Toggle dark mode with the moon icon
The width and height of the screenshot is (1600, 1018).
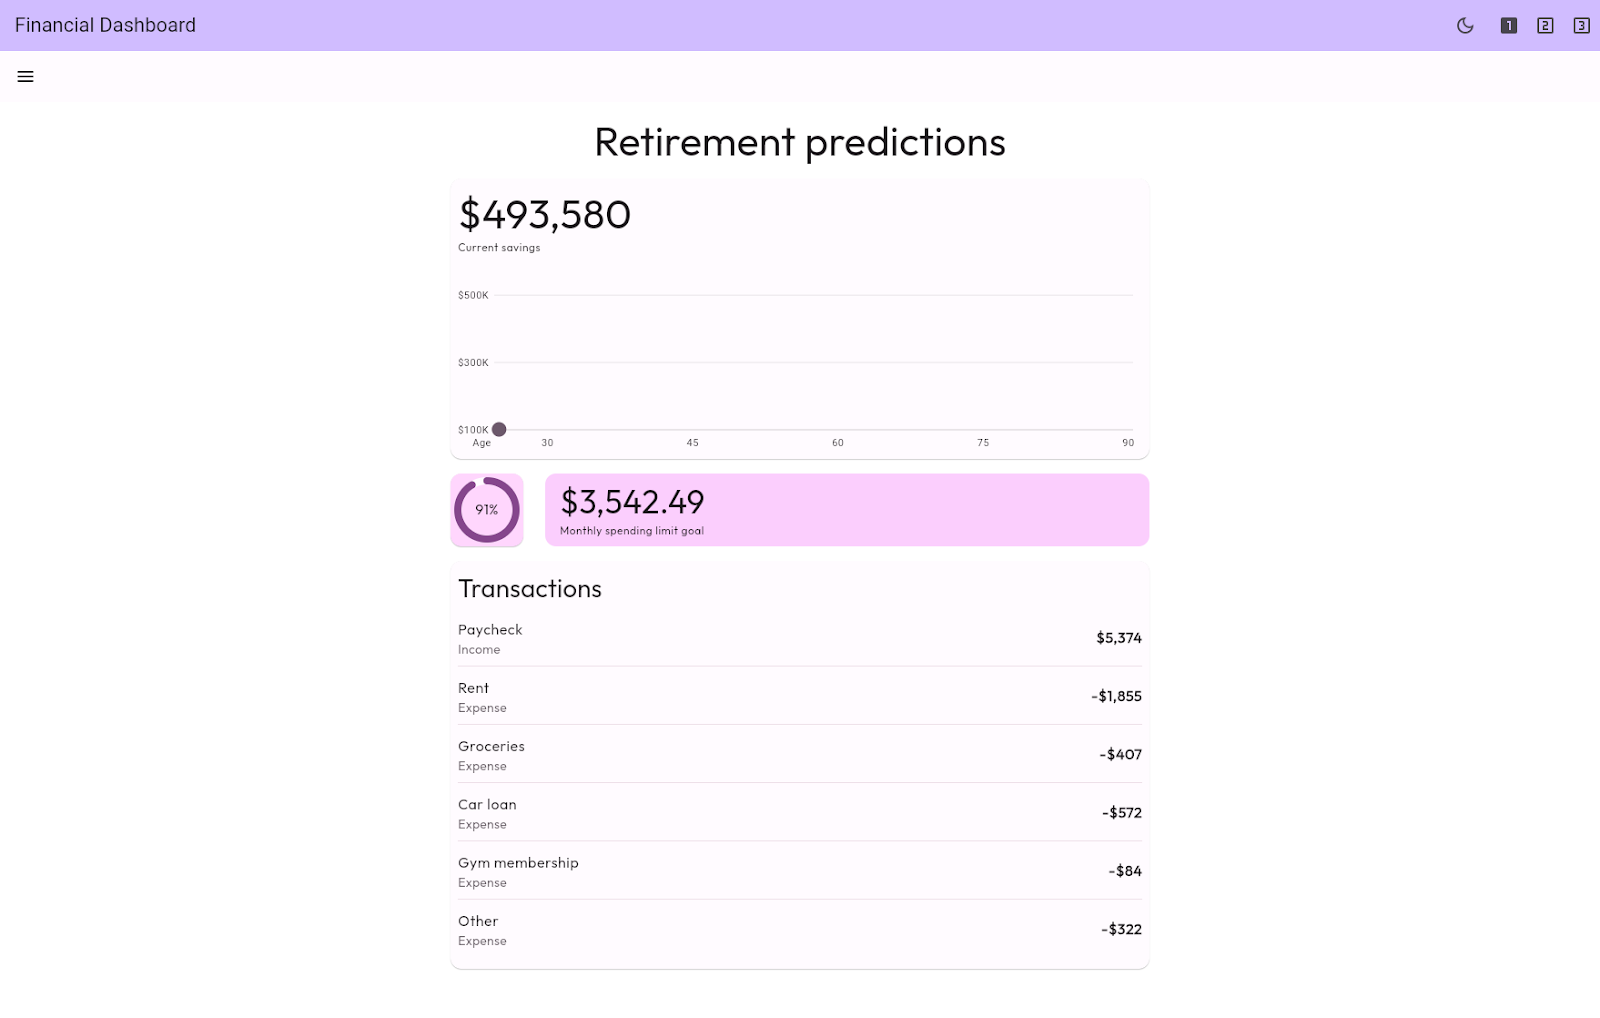click(x=1465, y=26)
